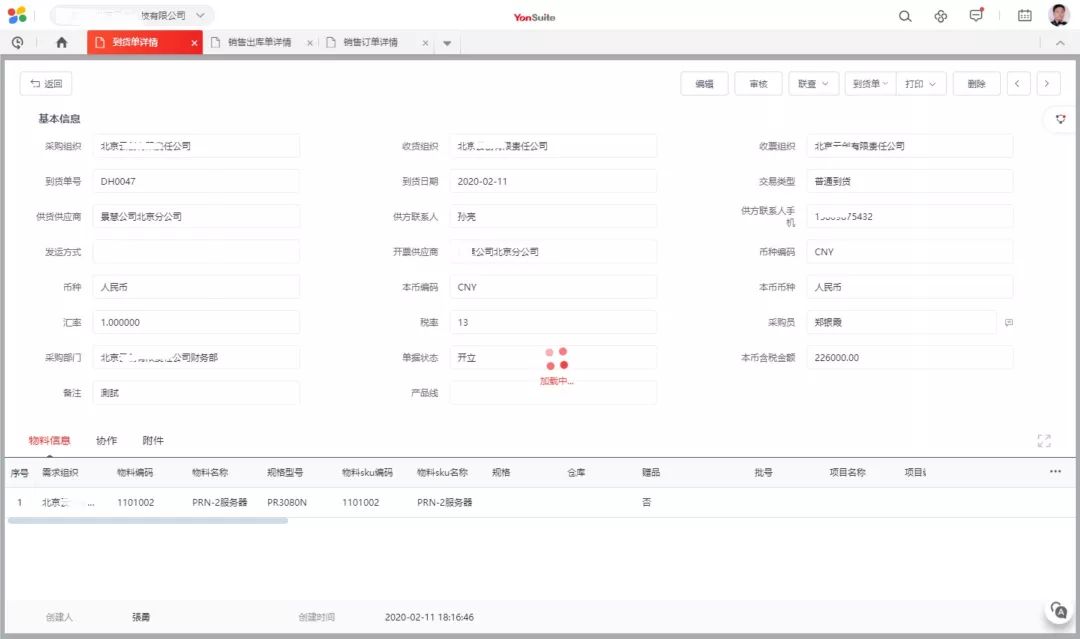The image size is (1080, 639).
Task: Expand the tab list dropdown arrow
Action: click(447, 43)
